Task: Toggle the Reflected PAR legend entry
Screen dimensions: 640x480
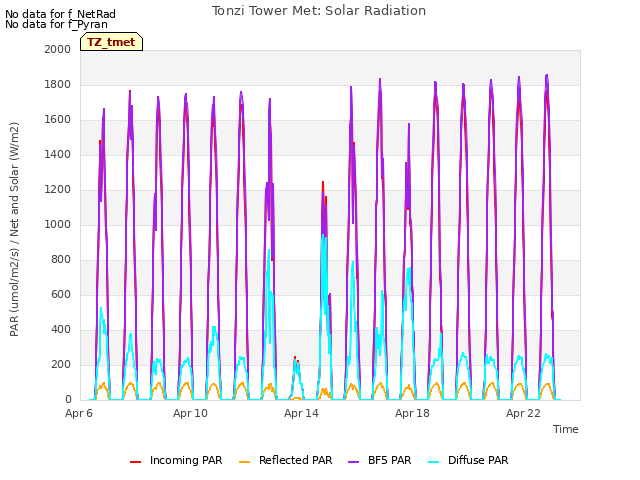Action: click(x=285, y=460)
